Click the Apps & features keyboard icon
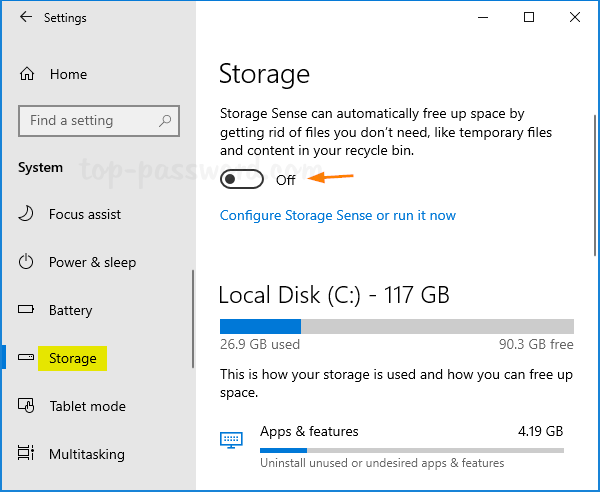The image size is (600, 492). click(x=231, y=439)
